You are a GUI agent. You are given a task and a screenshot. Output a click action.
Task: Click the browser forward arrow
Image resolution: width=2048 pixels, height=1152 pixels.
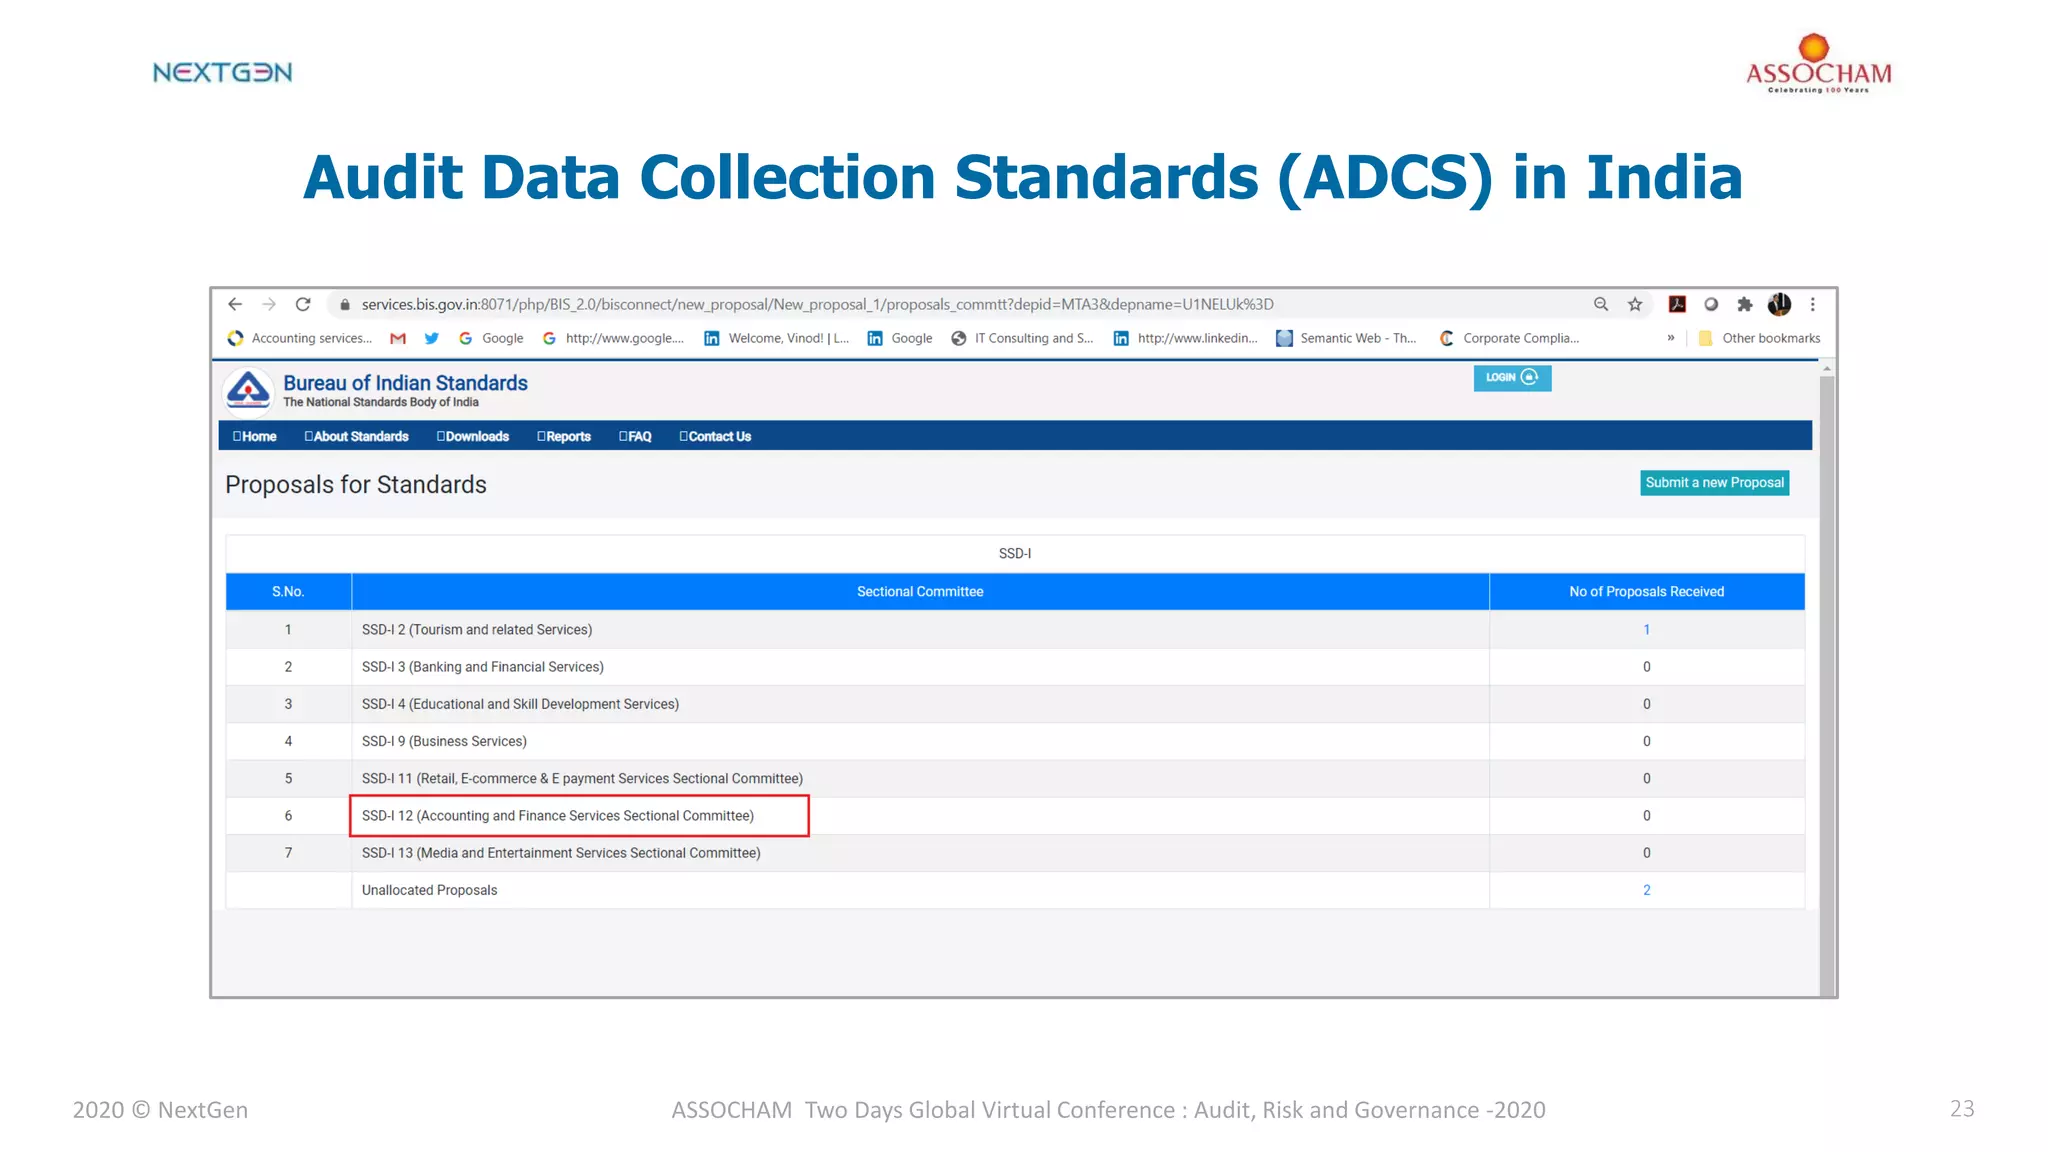point(269,304)
